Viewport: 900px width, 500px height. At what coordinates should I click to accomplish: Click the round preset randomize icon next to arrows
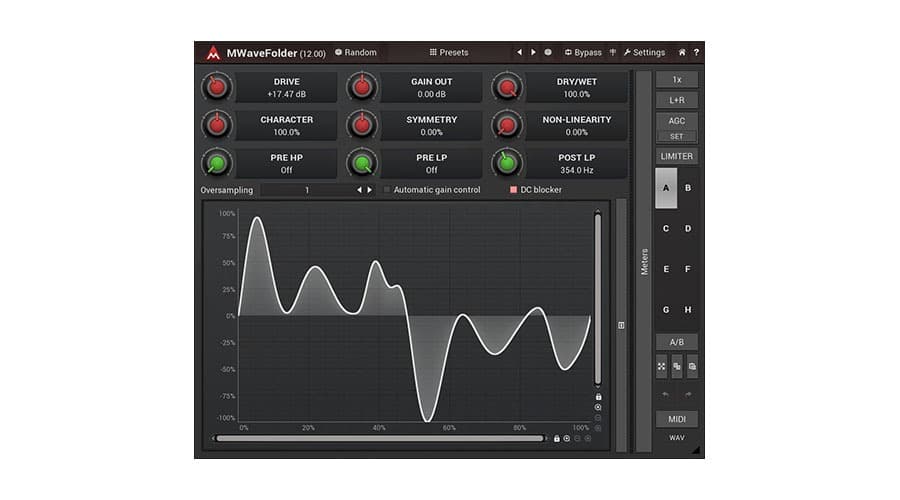pyautogui.click(x=548, y=52)
